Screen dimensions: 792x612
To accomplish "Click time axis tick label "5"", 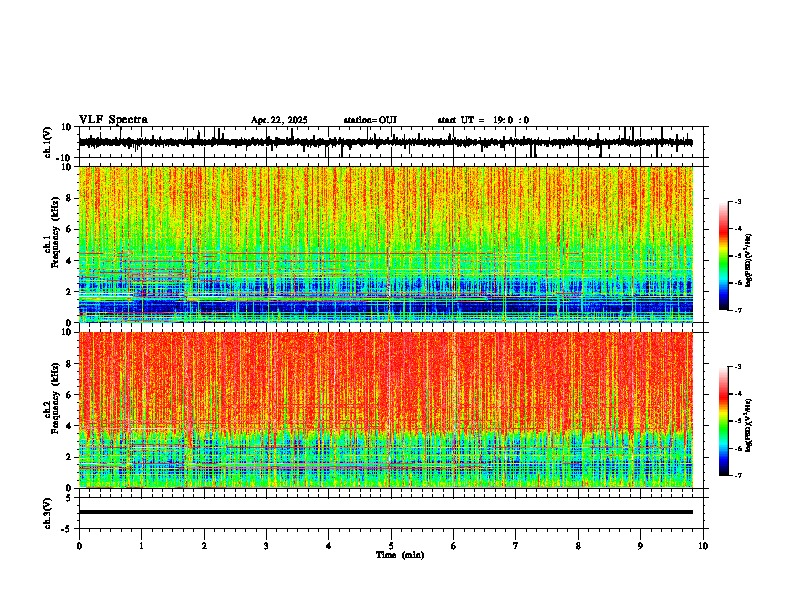I will point(391,546).
